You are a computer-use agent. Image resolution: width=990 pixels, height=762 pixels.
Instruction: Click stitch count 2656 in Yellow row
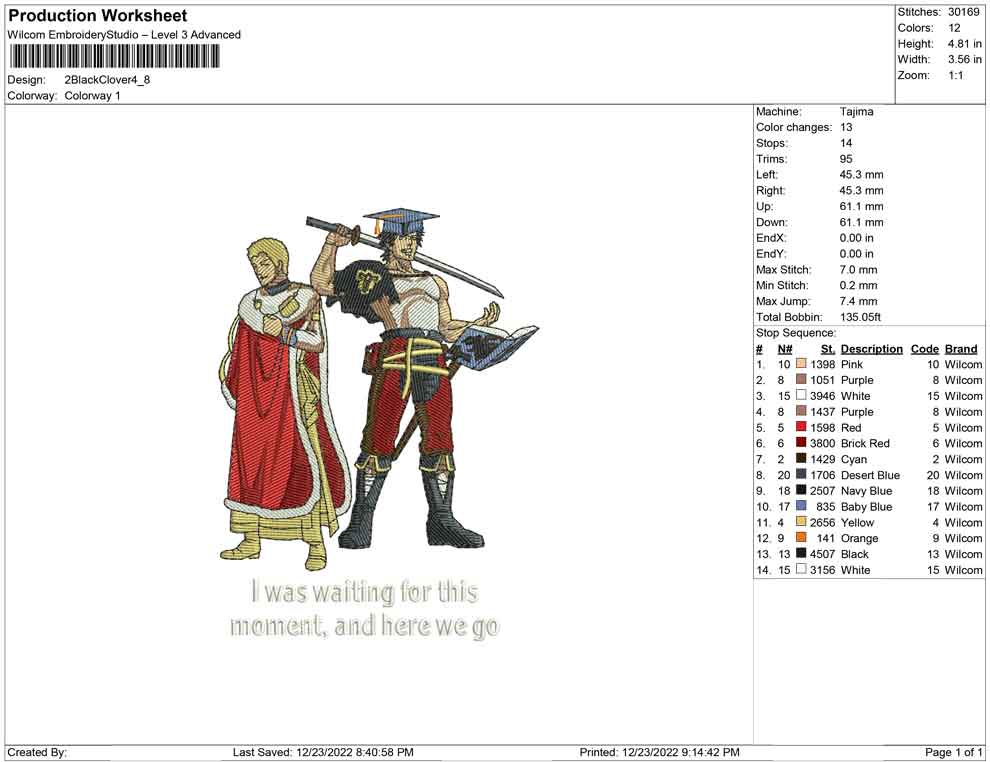823,522
